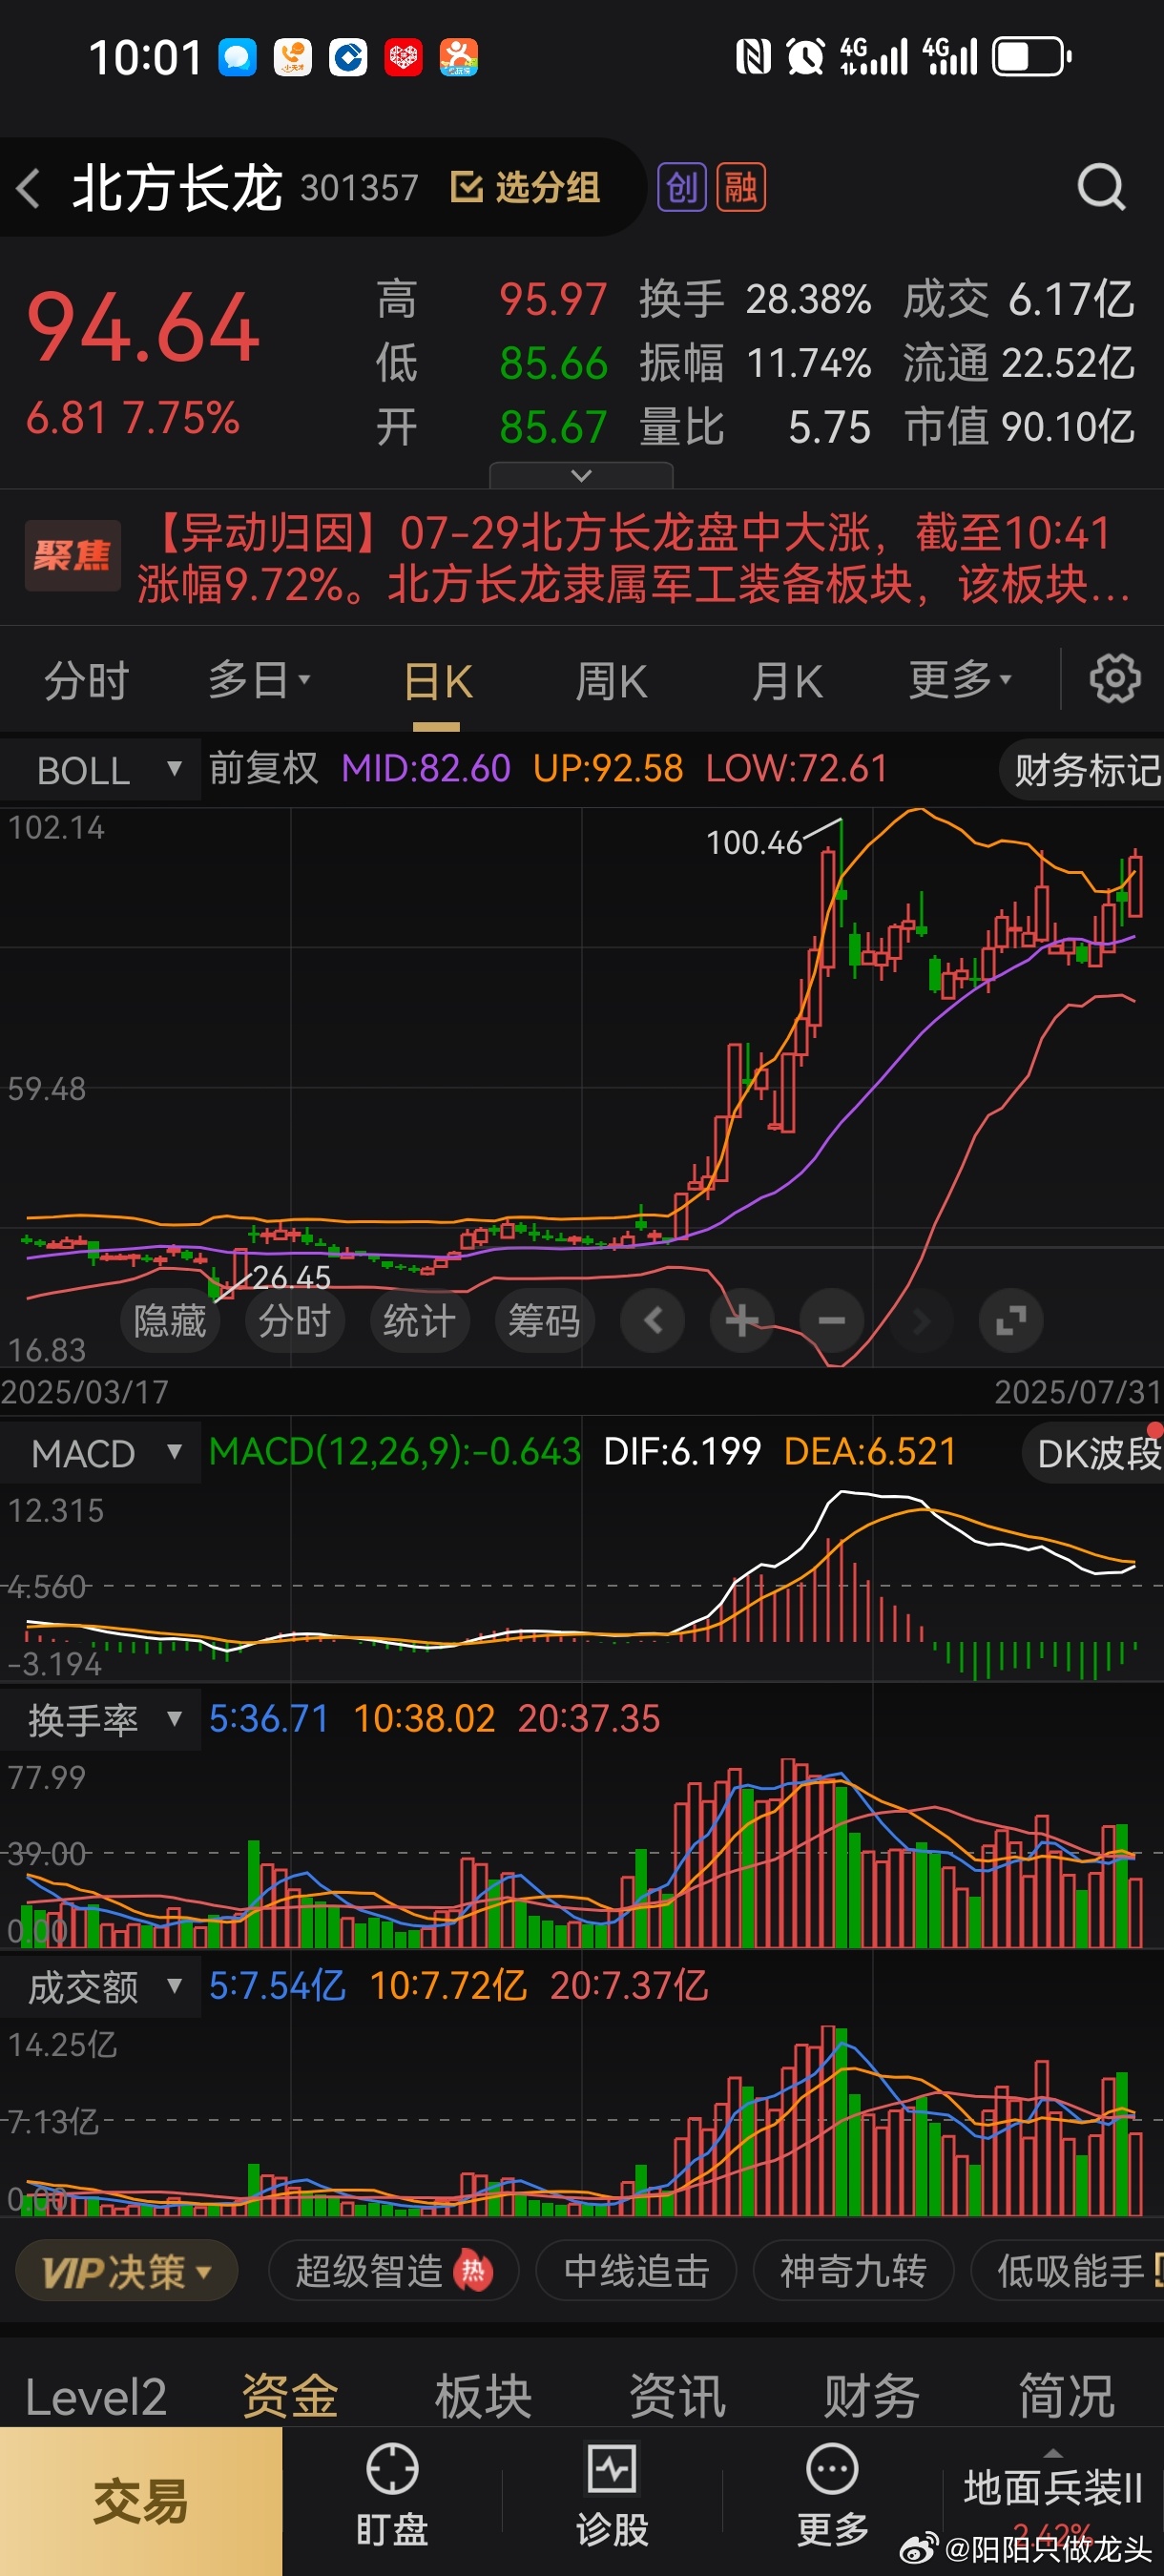Open 资金 tab
Screen dimensions: 1164x2576
(290, 2397)
